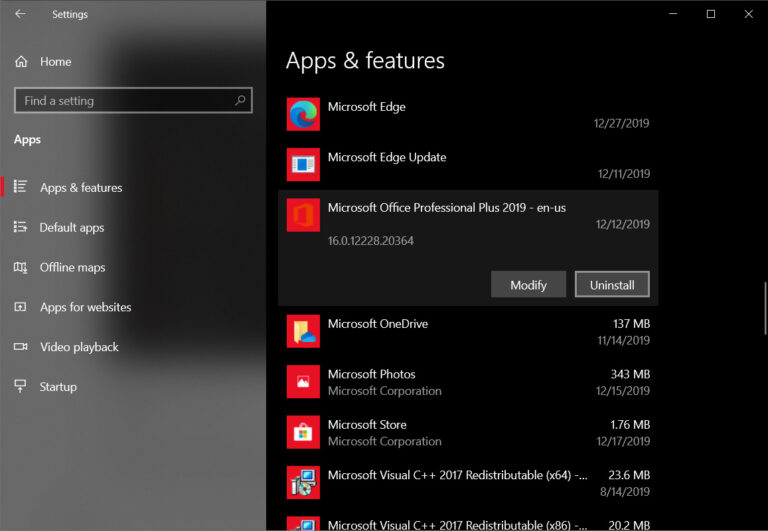The width and height of the screenshot is (768, 531).
Task: Select Visual C++ 2017 Redistributable (x86) entry
Action: (468, 520)
